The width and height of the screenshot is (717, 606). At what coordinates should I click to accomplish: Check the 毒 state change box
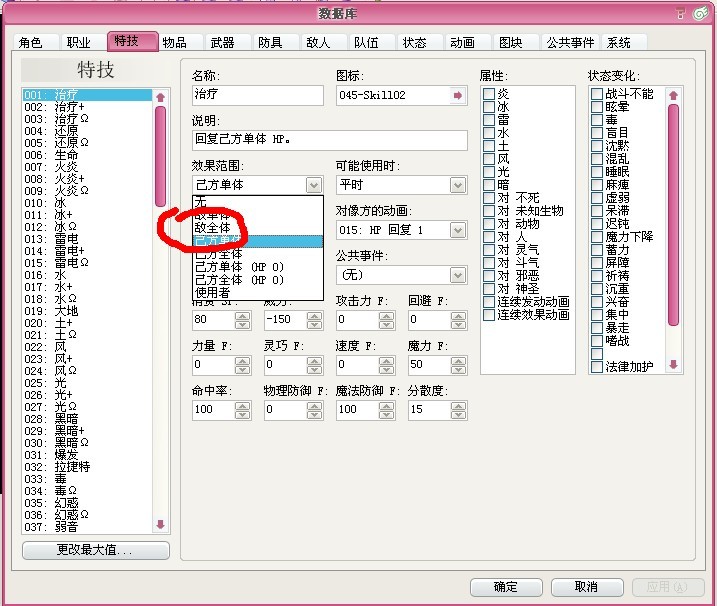596,120
